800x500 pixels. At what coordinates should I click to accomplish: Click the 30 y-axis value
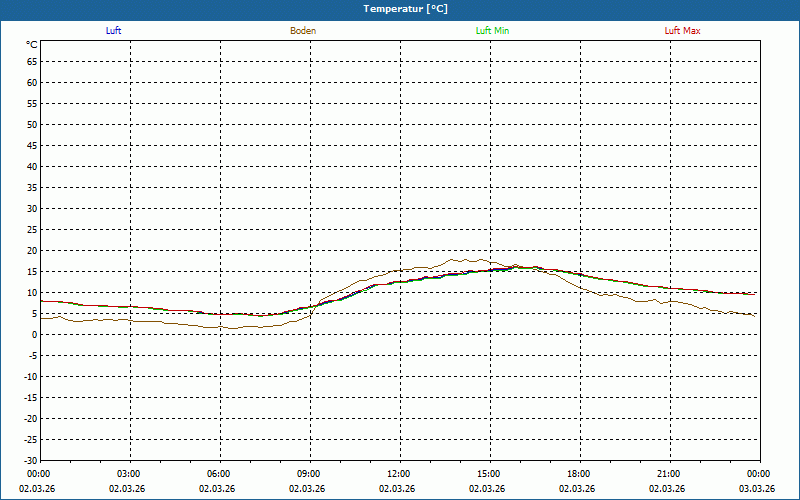[x=32, y=209]
